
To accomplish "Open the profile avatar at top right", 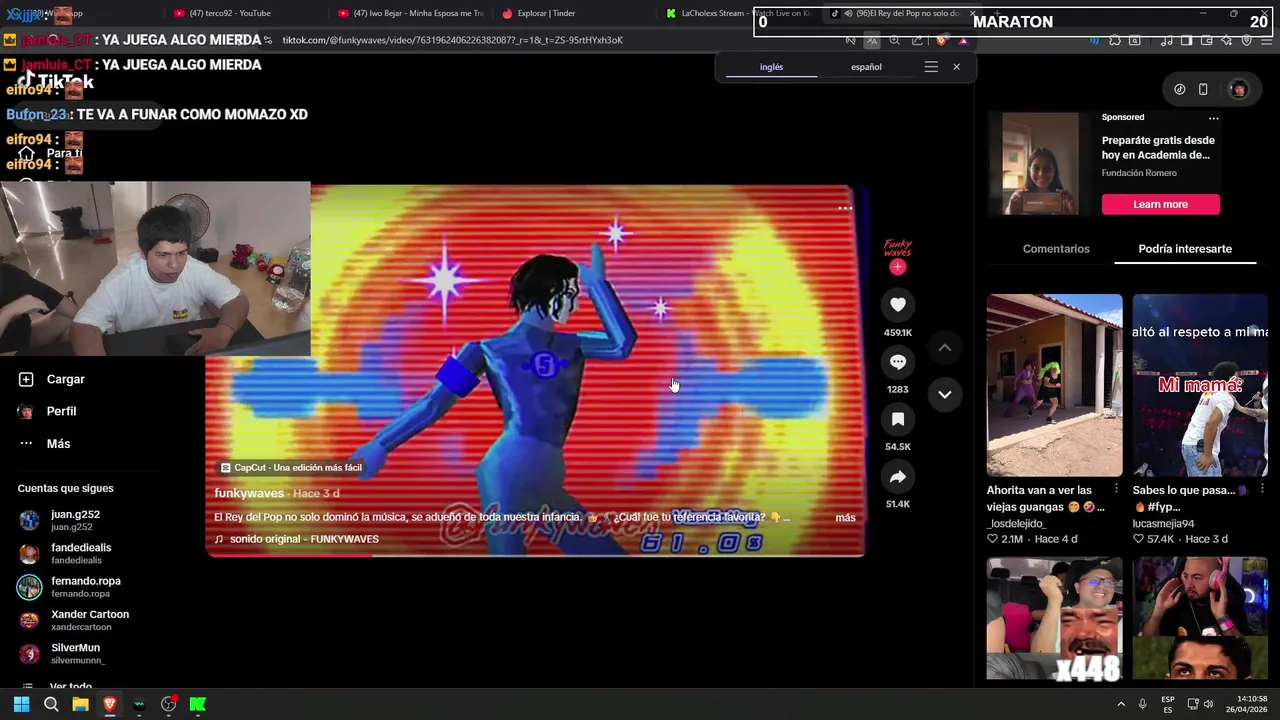I will 1238,89.
